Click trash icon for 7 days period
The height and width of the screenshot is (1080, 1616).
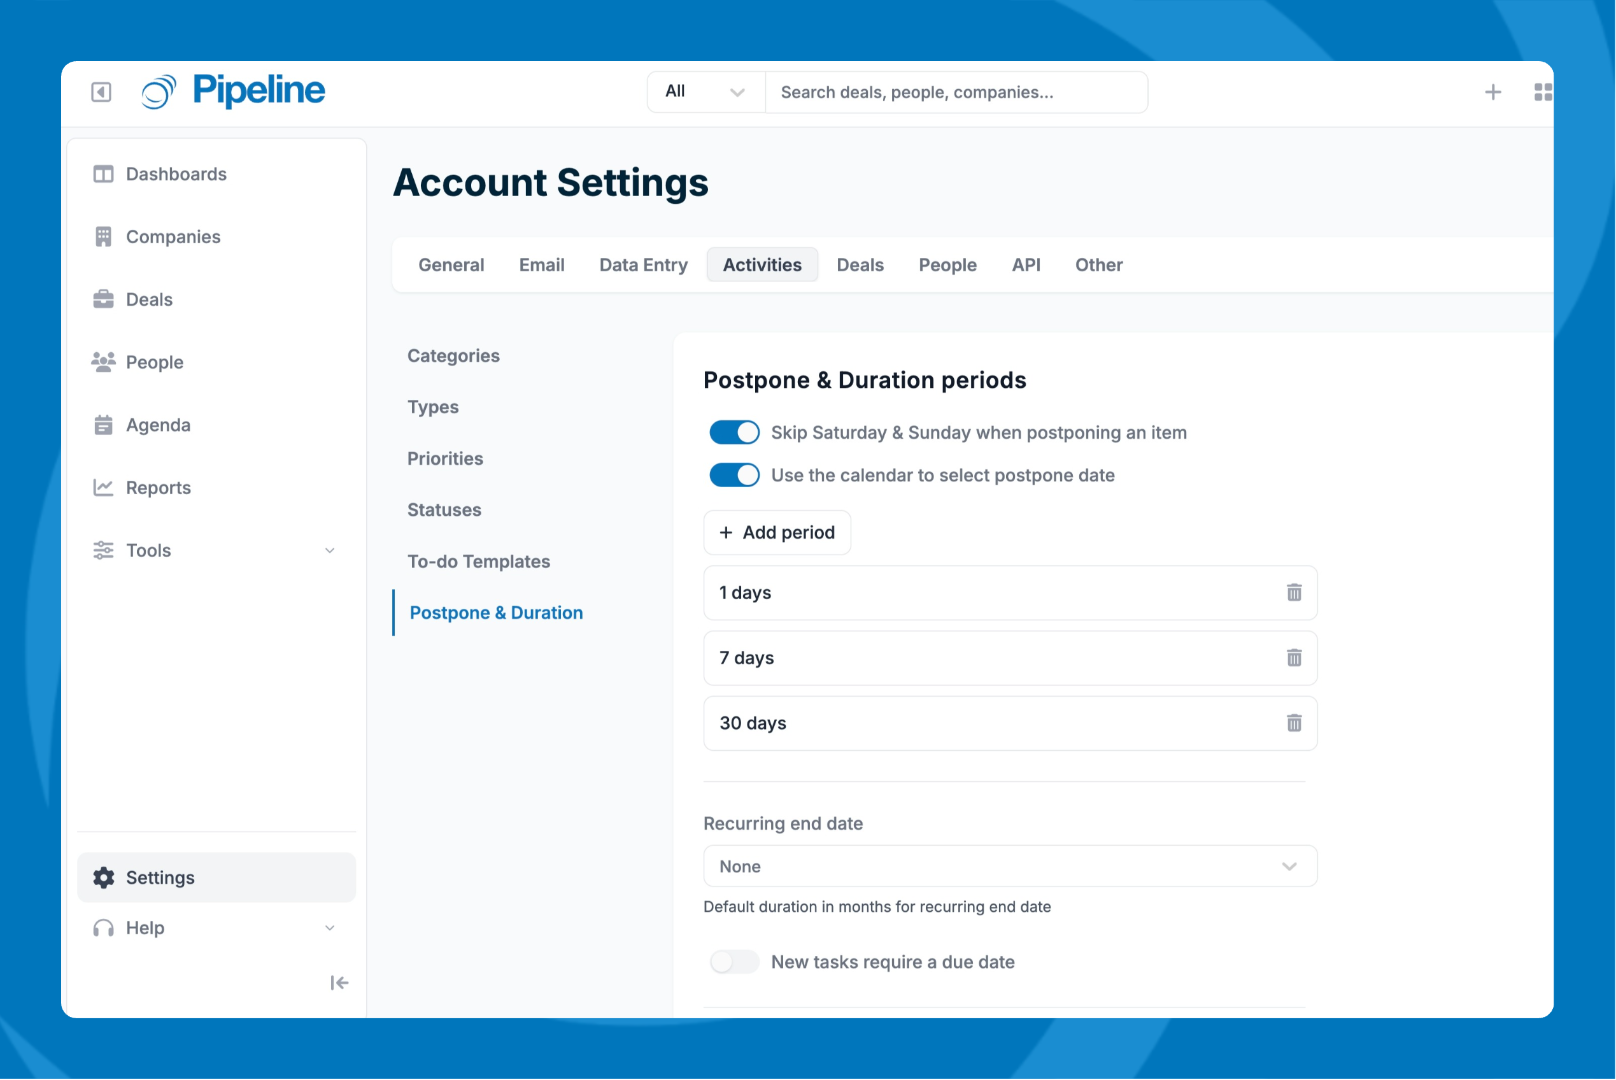pyautogui.click(x=1294, y=658)
